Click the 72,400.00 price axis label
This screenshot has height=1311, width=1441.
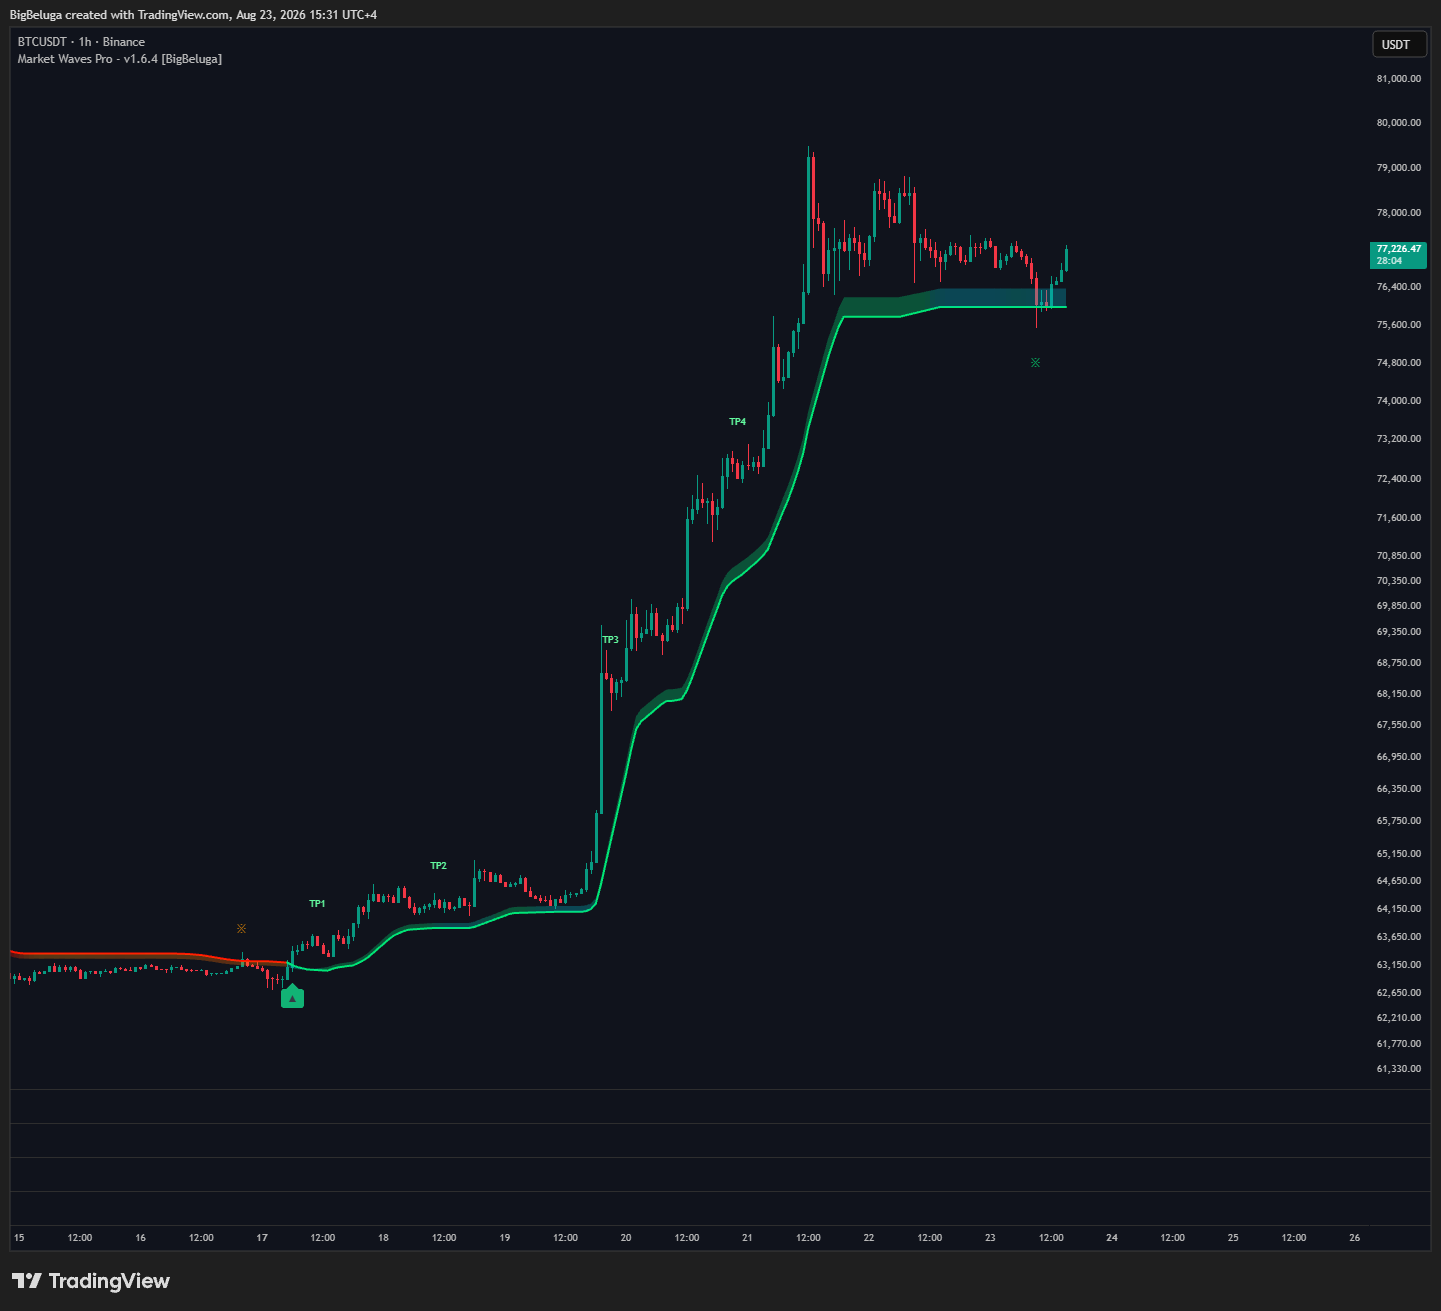click(1399, 479)
